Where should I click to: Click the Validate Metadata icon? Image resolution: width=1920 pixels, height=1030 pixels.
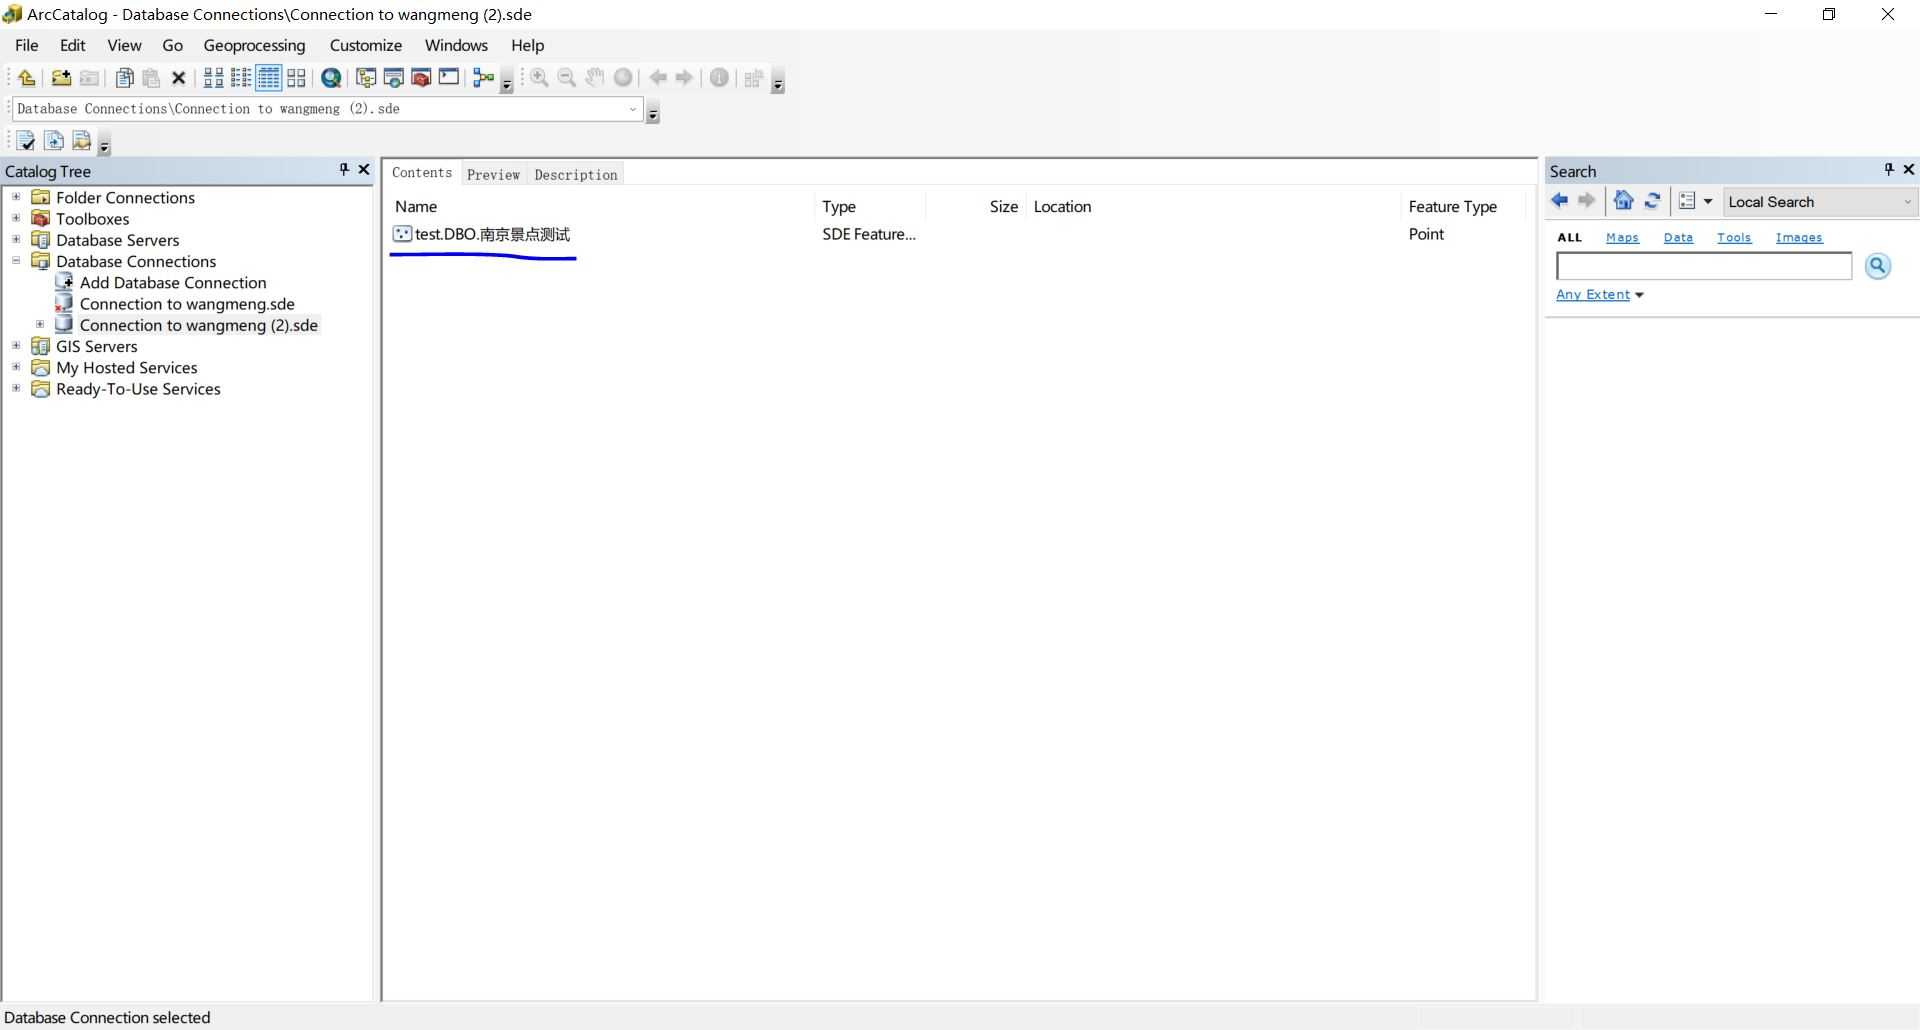point(26,141)
